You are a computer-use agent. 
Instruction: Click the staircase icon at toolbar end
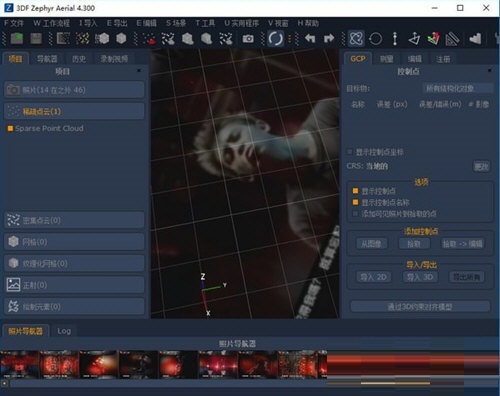475,39
